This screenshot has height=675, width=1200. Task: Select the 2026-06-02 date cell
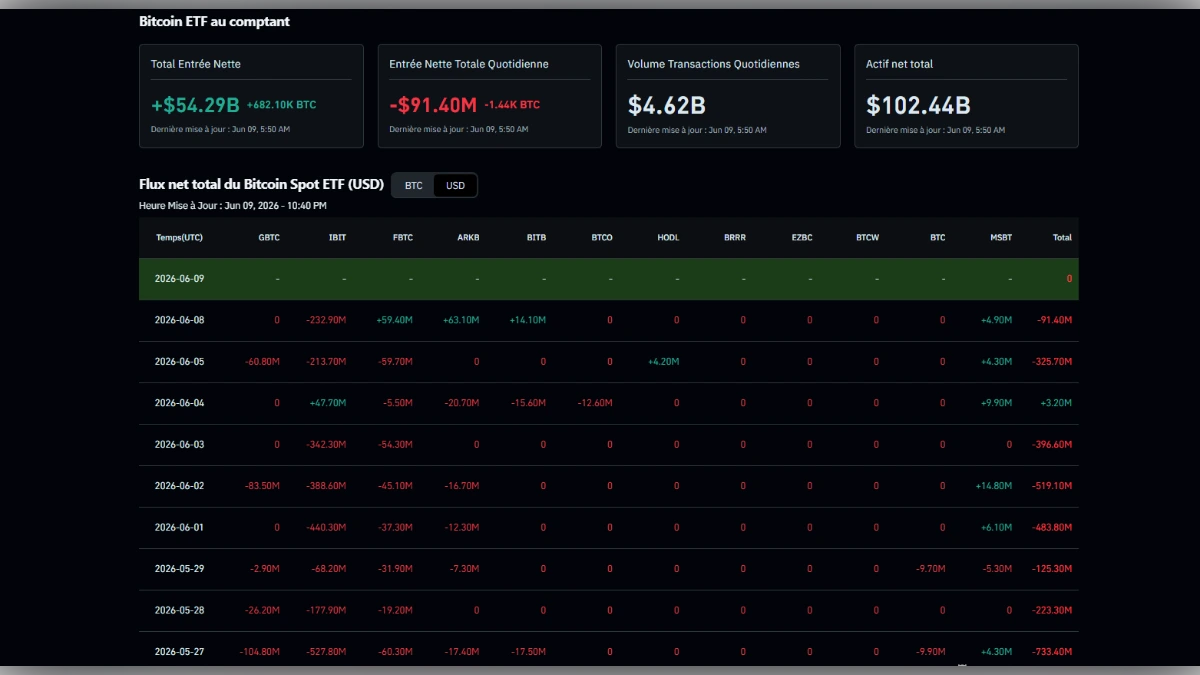179,486
